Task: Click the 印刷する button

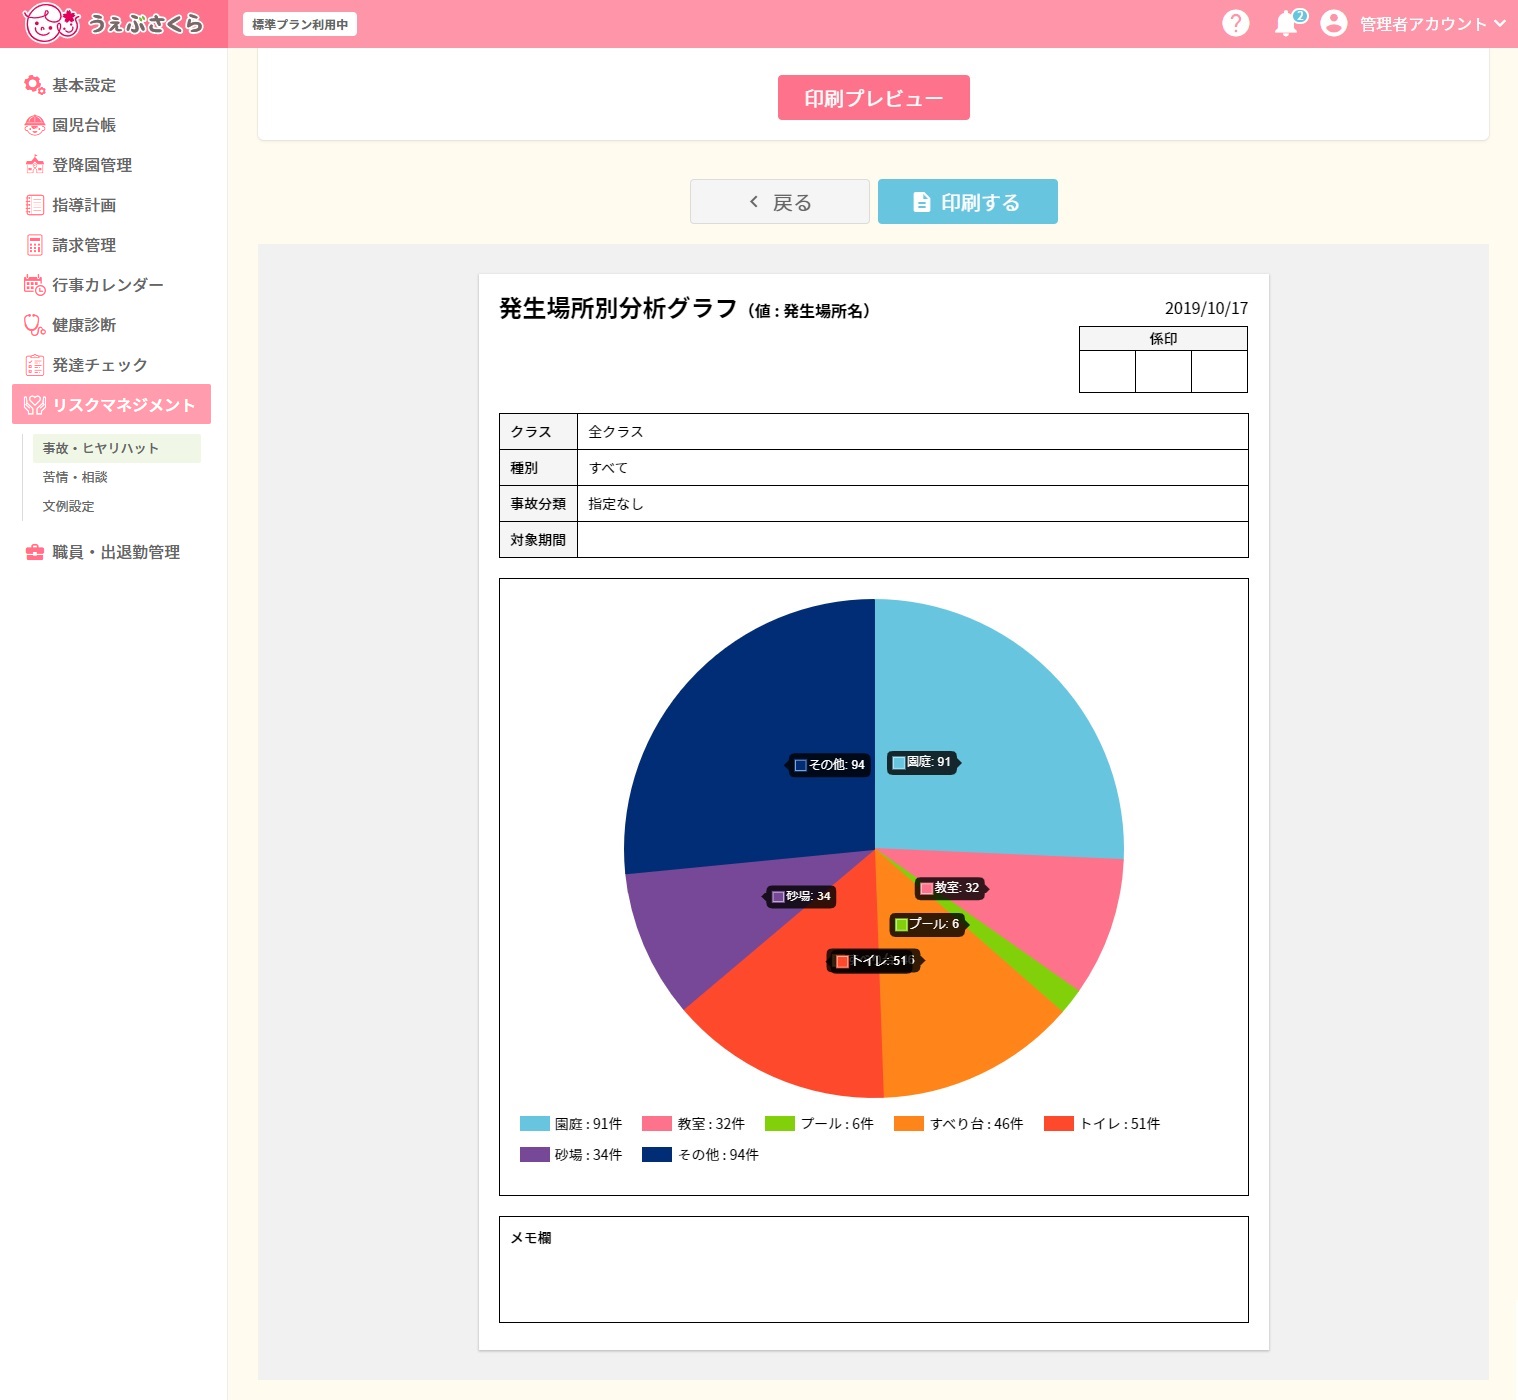Action: pyautogui.click(x=968, y=202)
